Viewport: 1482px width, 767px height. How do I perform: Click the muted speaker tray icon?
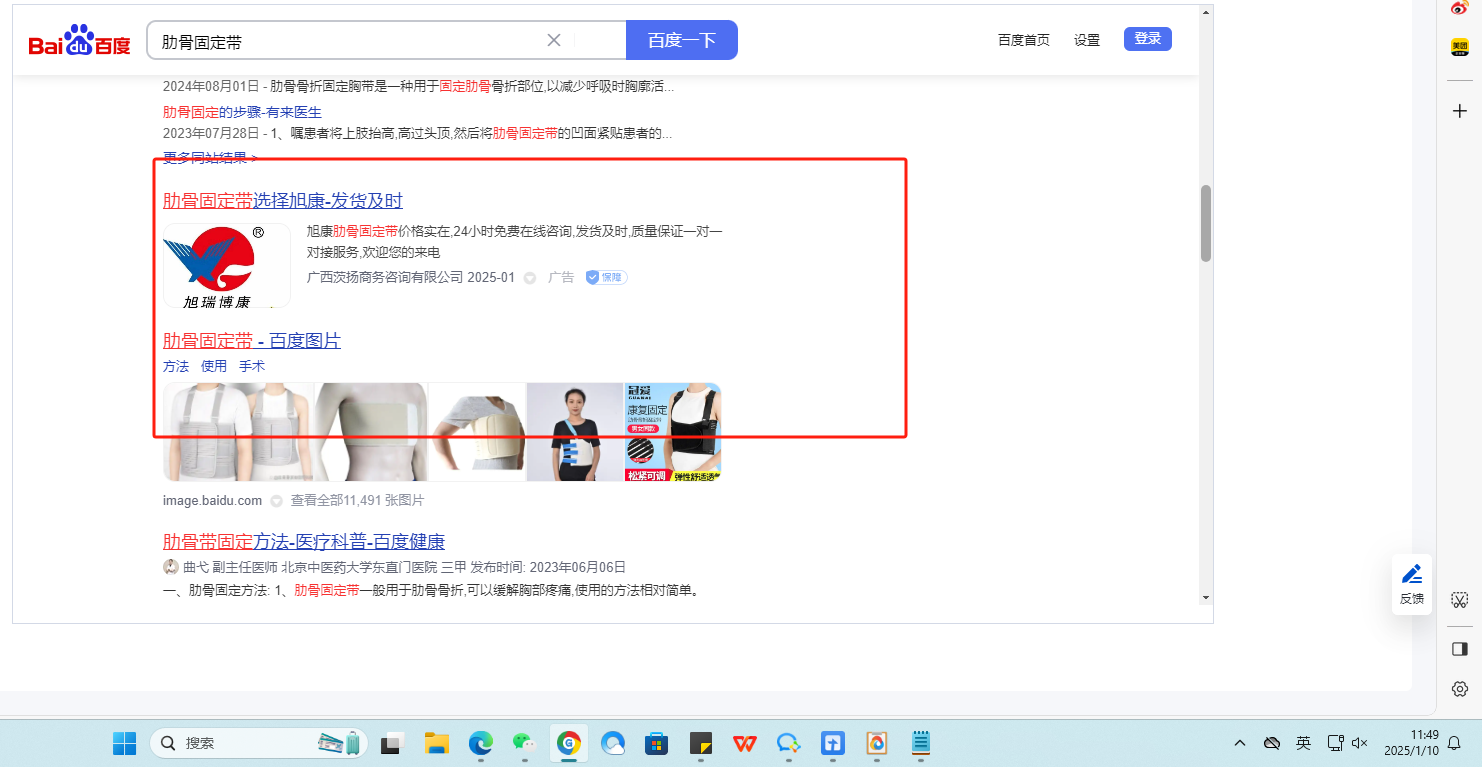click(1359, 743)
